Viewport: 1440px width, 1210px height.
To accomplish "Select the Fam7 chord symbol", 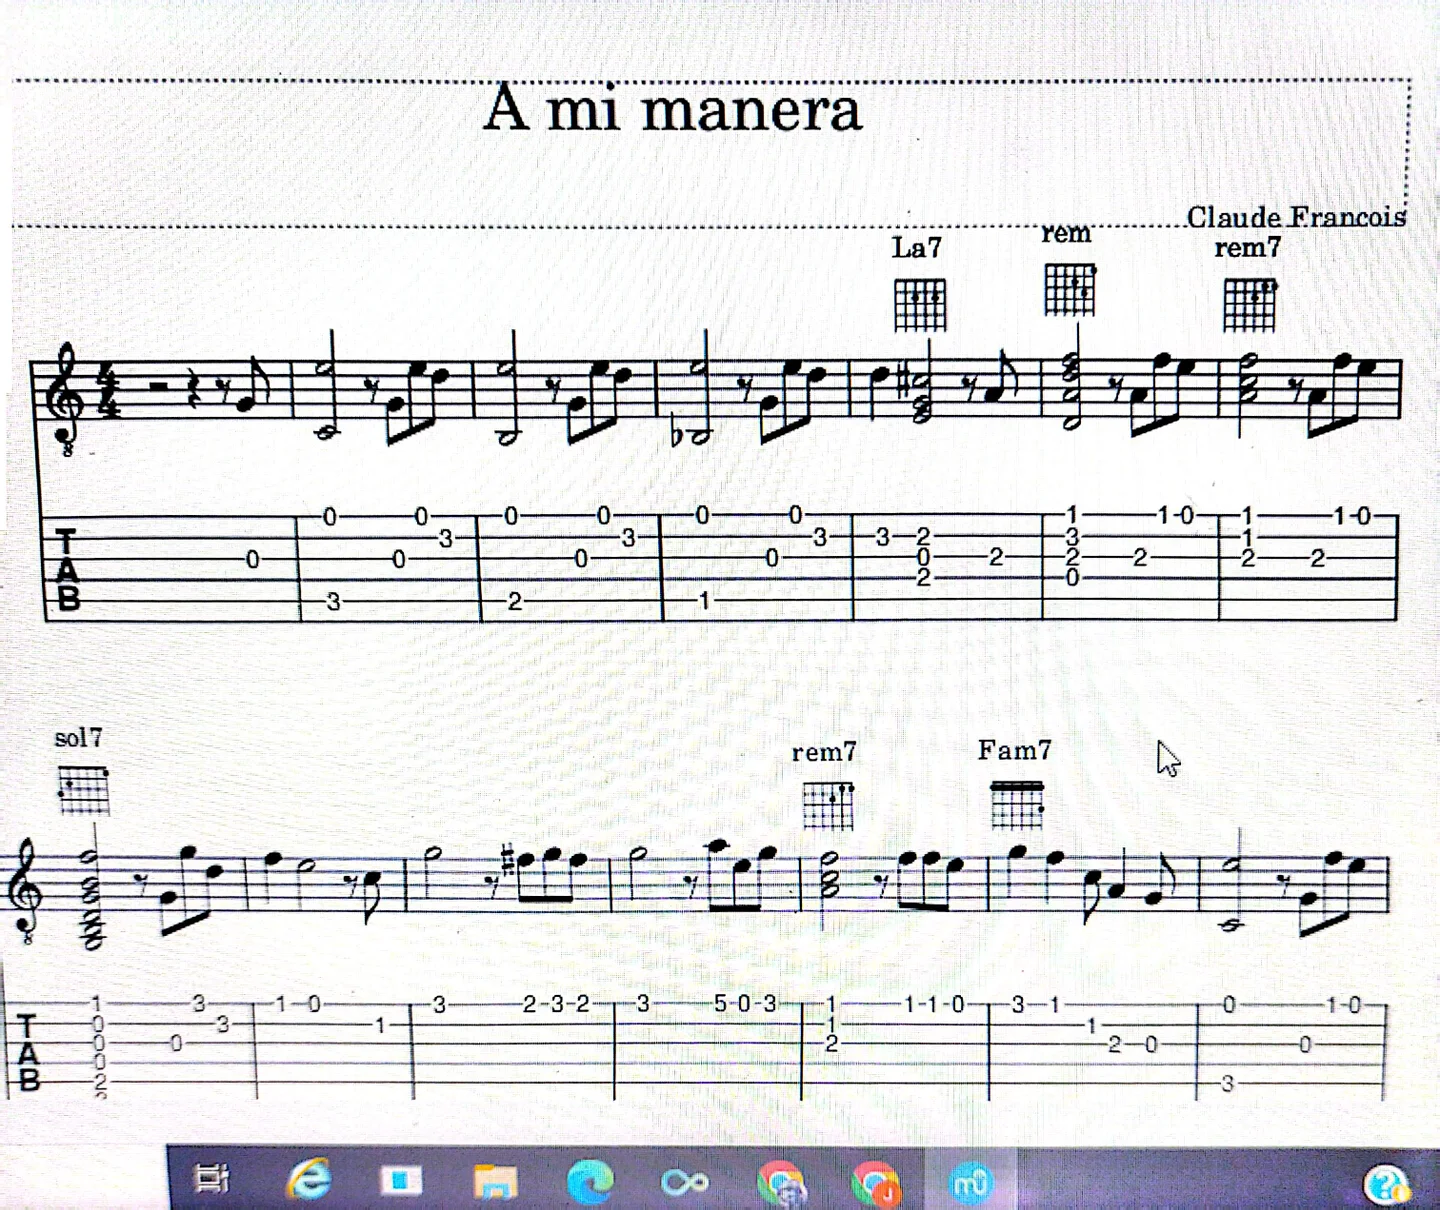I will 1014,750.
